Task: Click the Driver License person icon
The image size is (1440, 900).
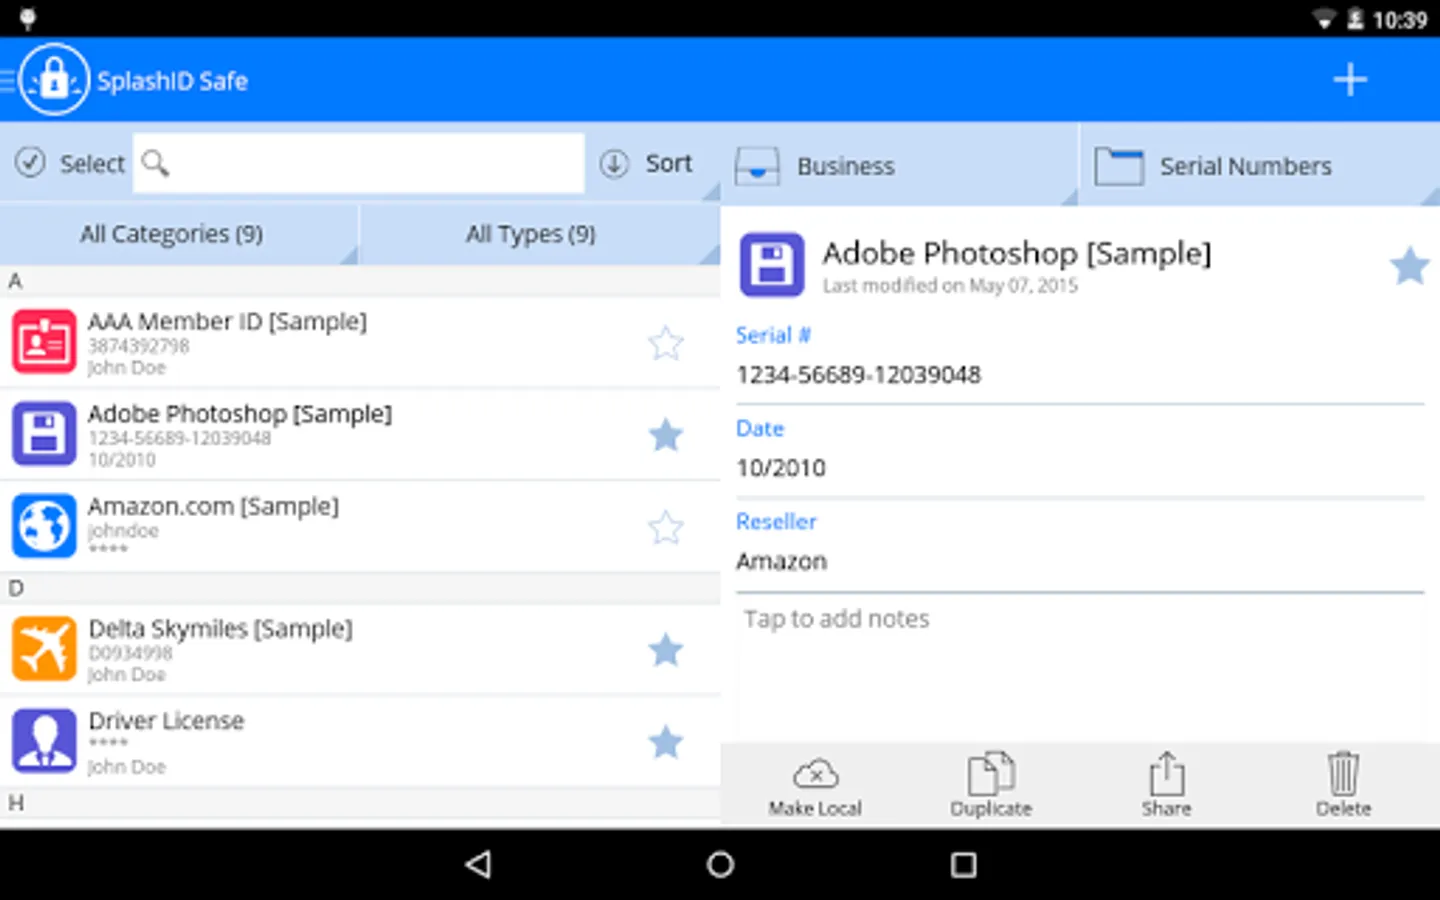Action: pos(44,741)
